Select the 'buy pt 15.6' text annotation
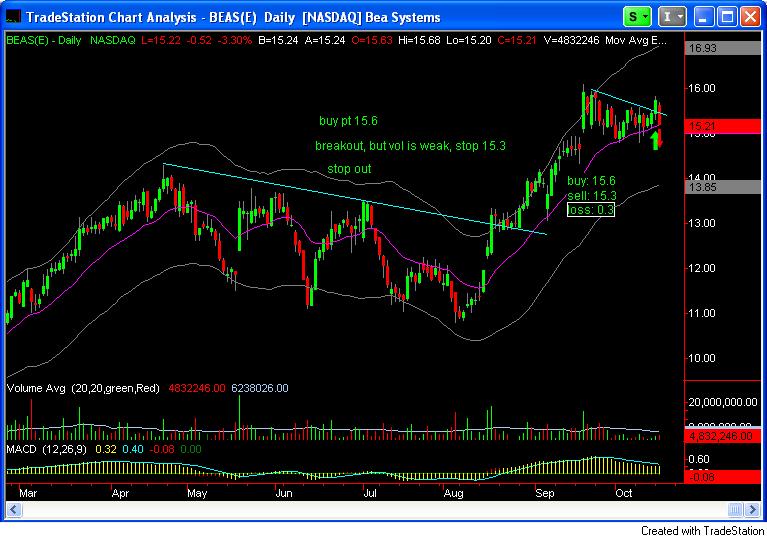This screenshot has height=537, width=767. (348, 121)
